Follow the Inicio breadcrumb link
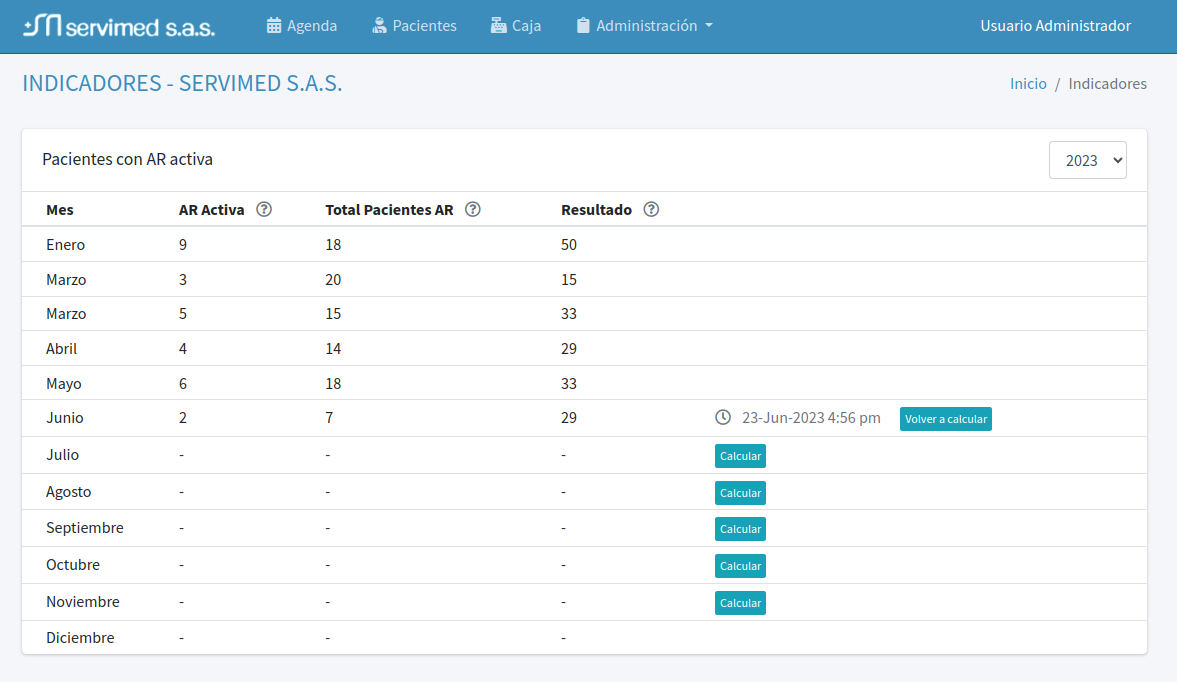 click(1028, 84)
